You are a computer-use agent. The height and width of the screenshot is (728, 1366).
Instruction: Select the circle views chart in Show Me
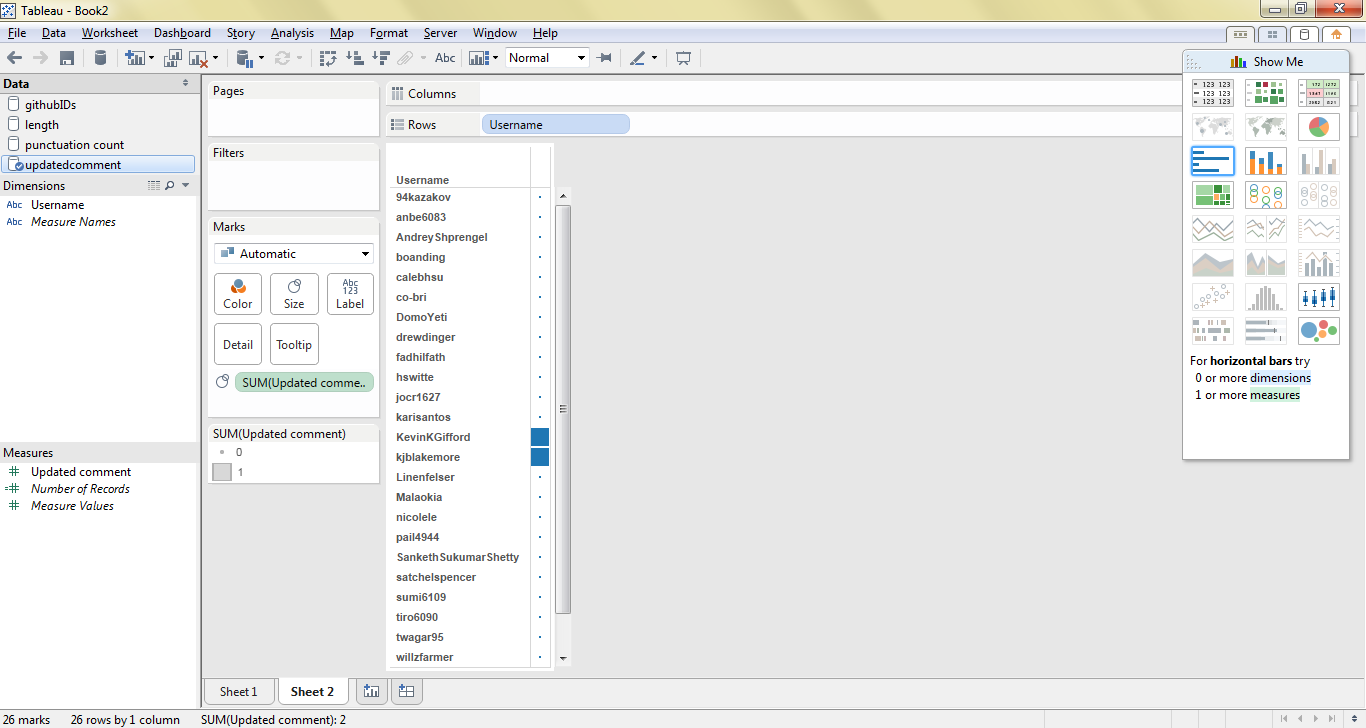(1266, 195)
